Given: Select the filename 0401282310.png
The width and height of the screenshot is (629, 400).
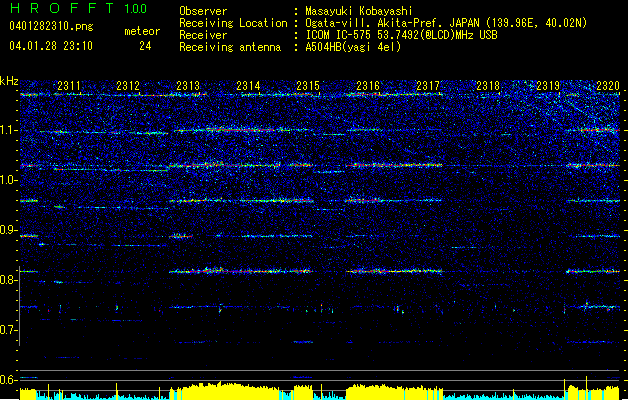Looking at the screenshot, I should (51, 27).
